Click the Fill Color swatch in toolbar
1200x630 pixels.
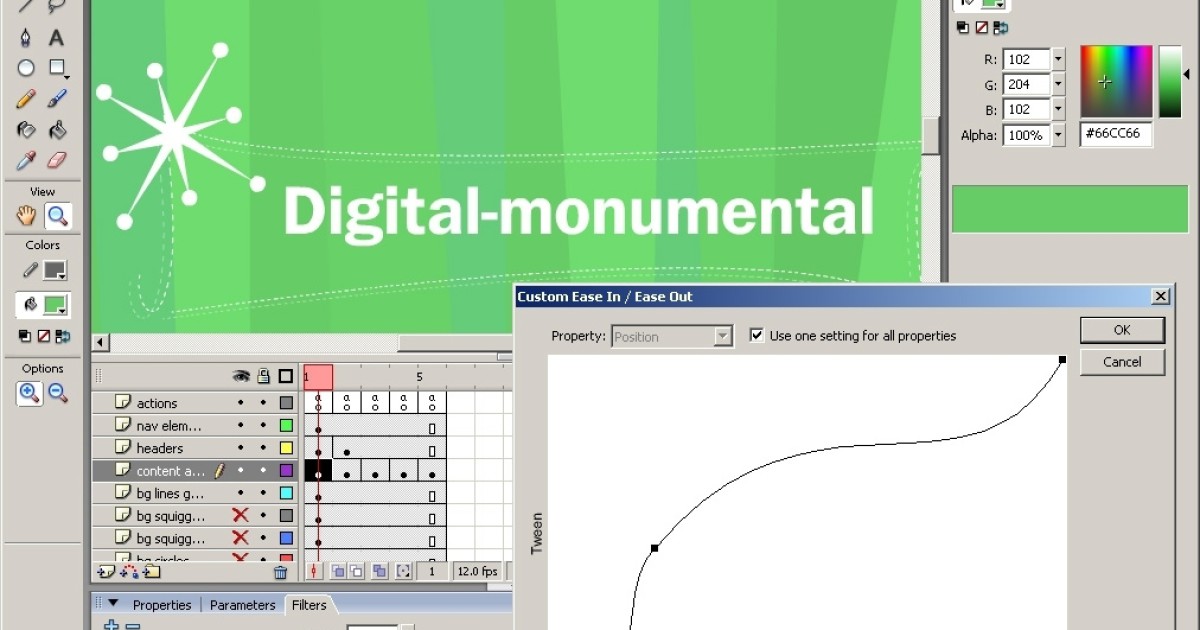point(55,304)
